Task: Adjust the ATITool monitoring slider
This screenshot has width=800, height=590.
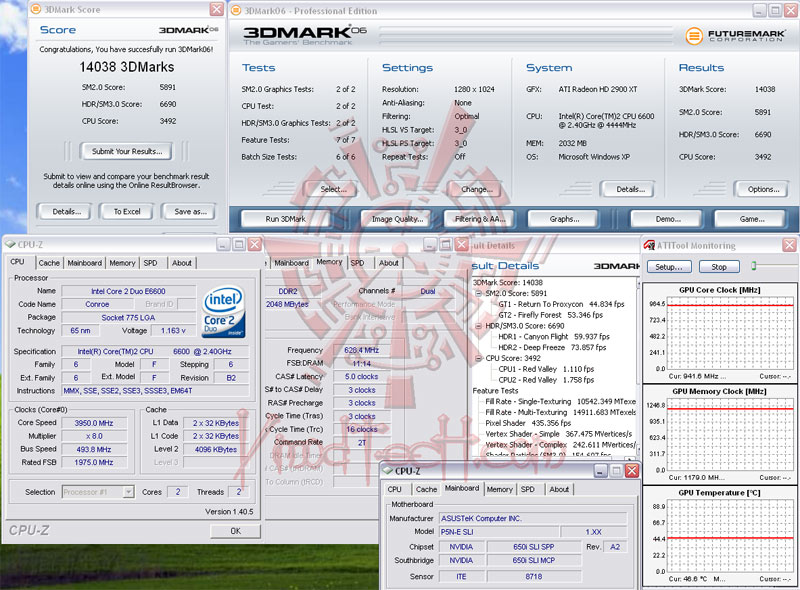Action: (754, 265)
